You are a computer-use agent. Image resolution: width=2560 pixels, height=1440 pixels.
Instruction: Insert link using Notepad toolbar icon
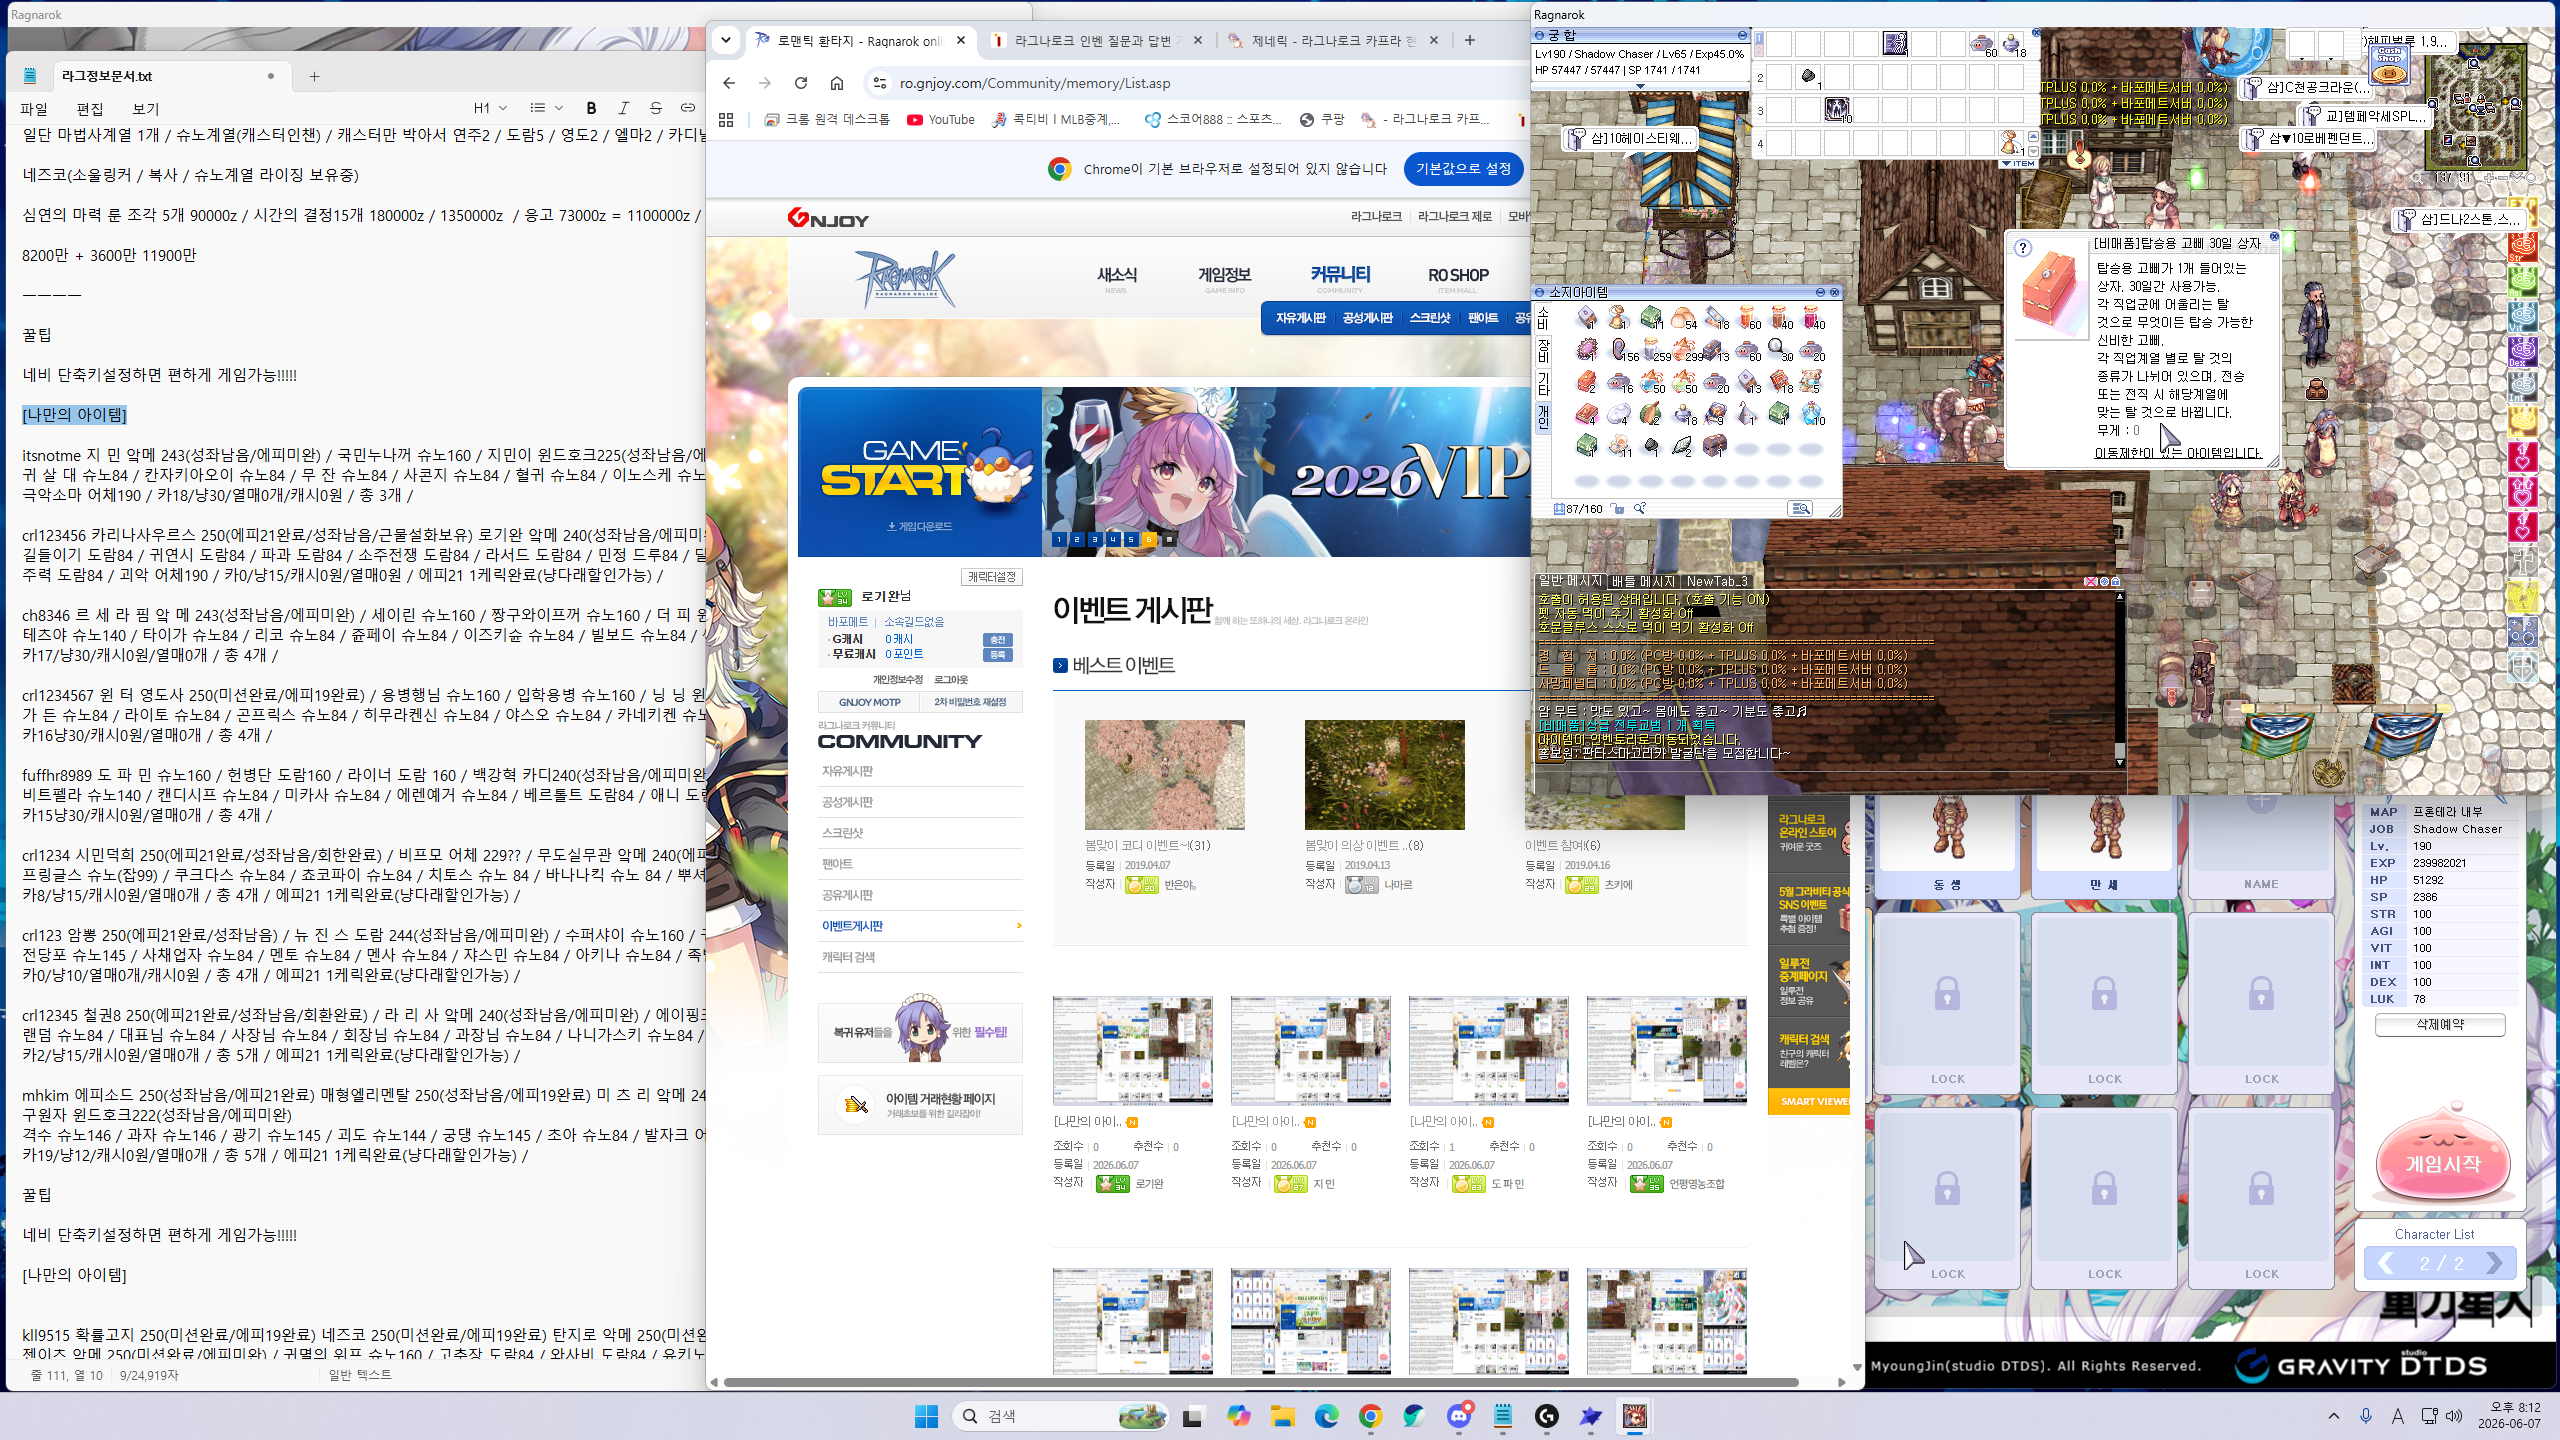tap(688, 108)
